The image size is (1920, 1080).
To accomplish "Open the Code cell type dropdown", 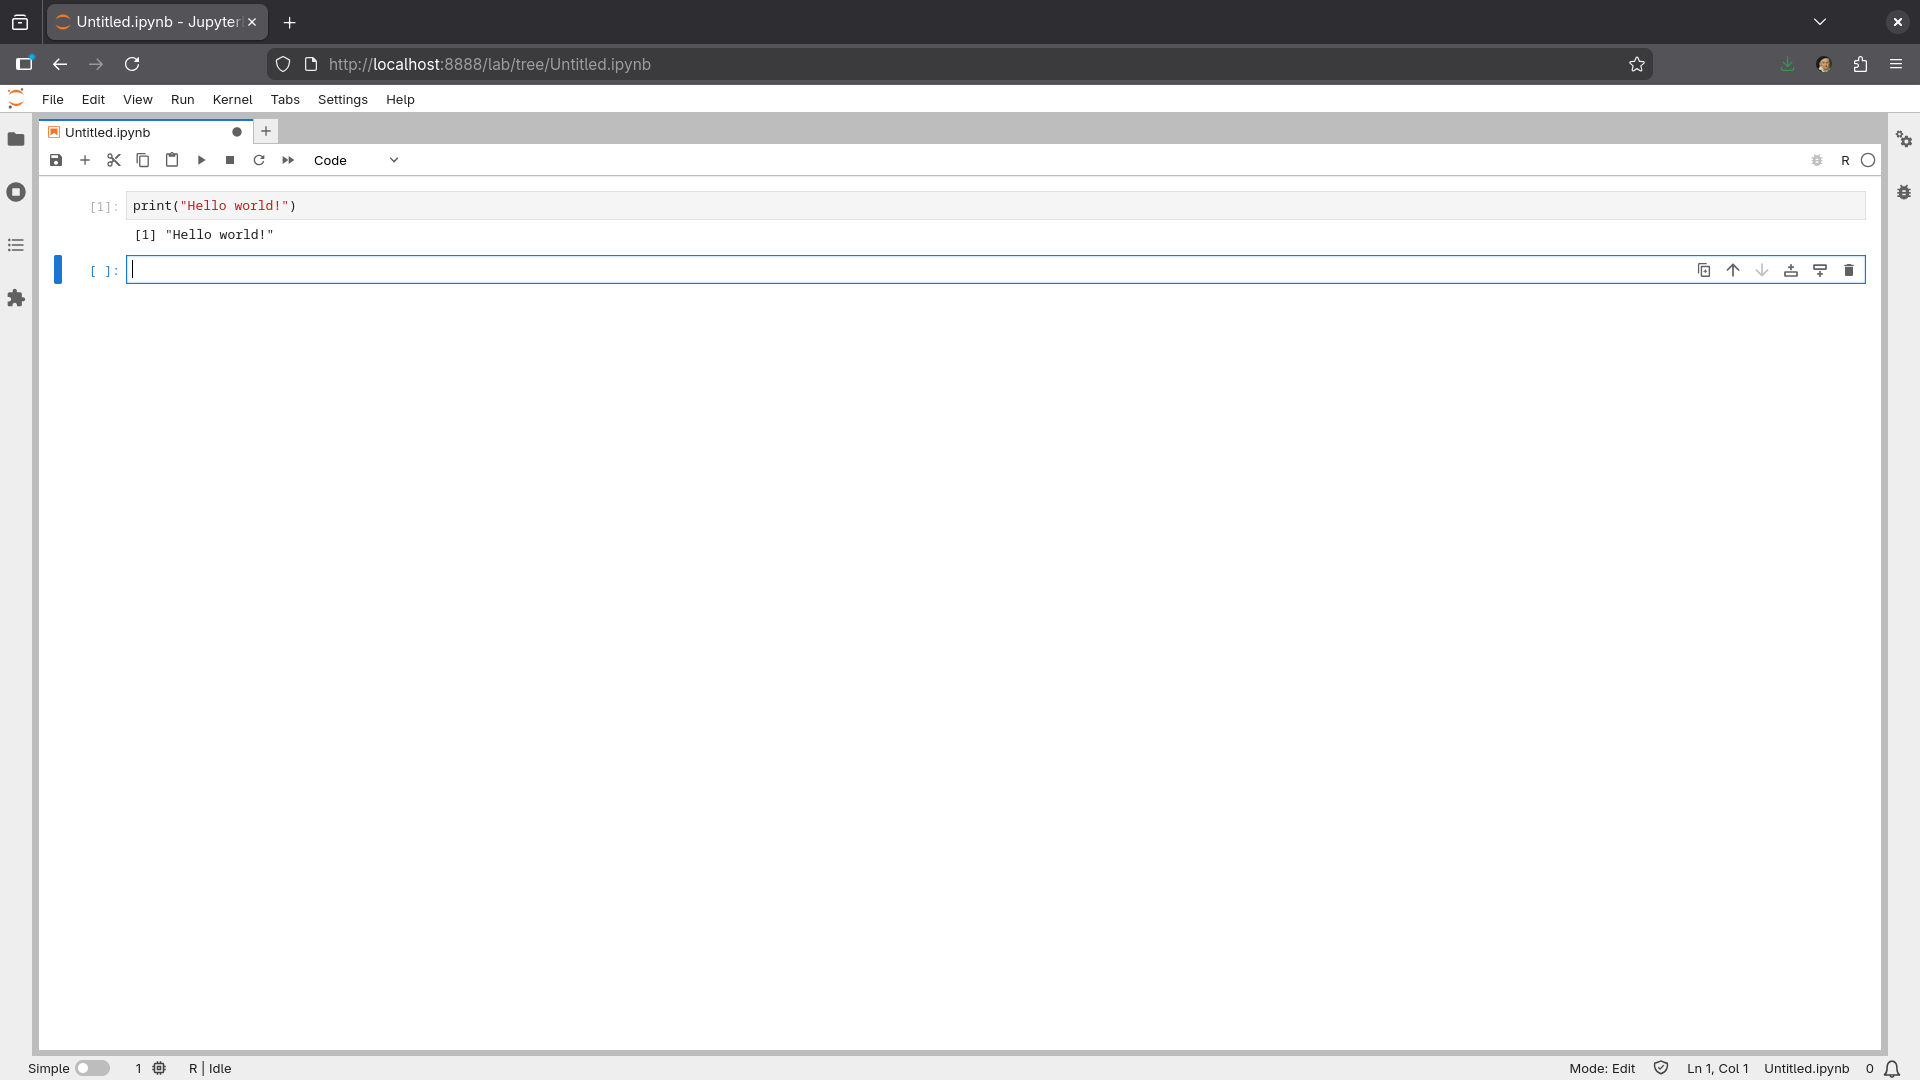I will (x=356, y=160).
